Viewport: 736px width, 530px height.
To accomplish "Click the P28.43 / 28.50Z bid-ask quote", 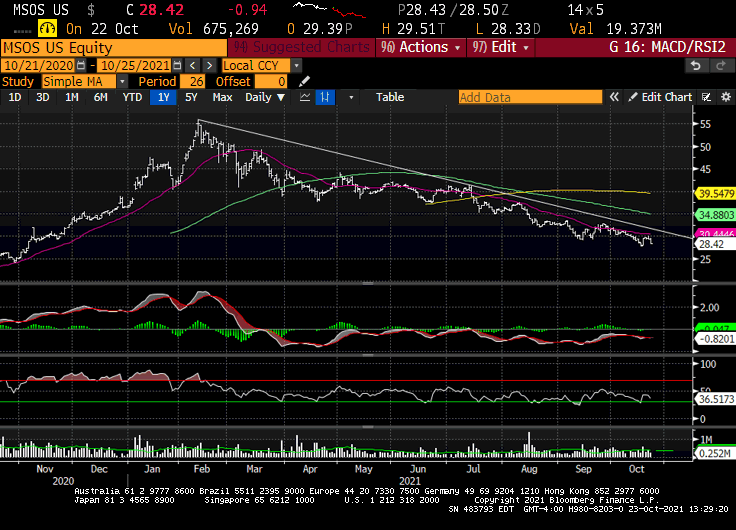I will [453, 10].
